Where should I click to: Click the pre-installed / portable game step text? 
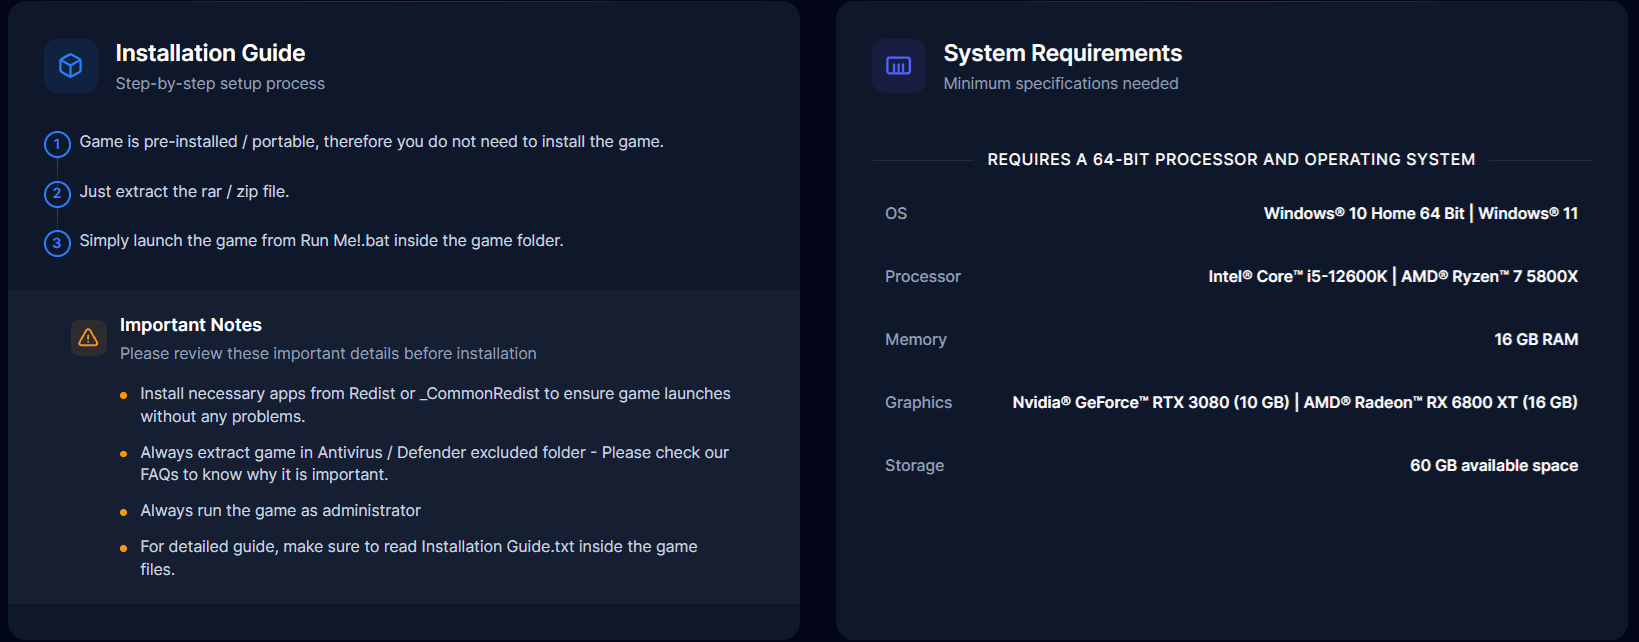(x=372, y=142)
